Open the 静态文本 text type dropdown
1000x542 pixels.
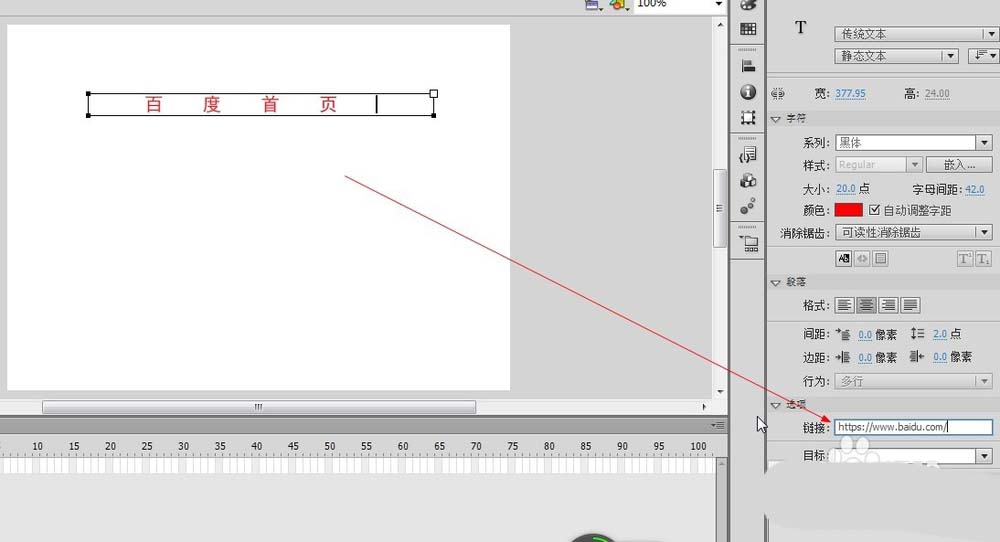click(x=896, y=56)
